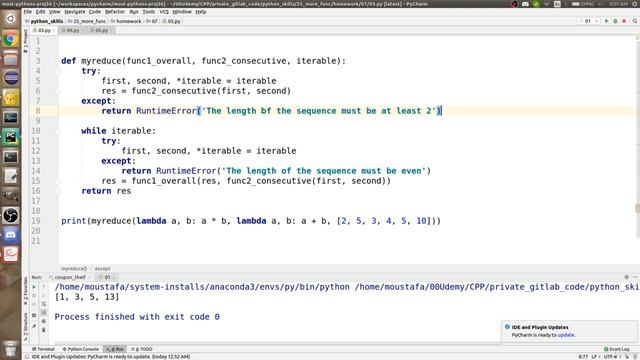Click the green checkmark tray icon
This screenshot has height=360, width=640.
point(536,4)
